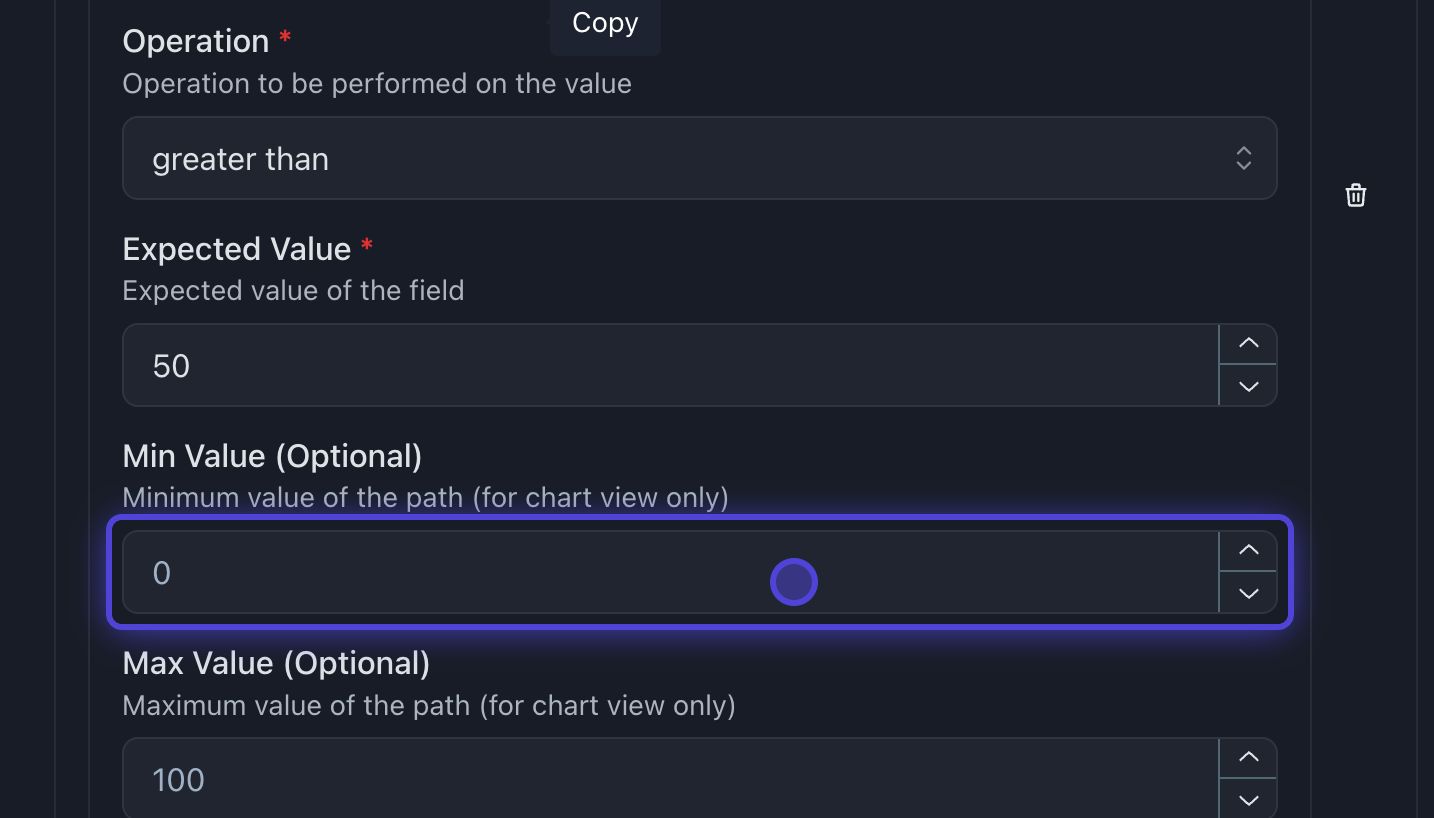
Task: Focus the Expected Value field containing 50
Action: (670, 366)
